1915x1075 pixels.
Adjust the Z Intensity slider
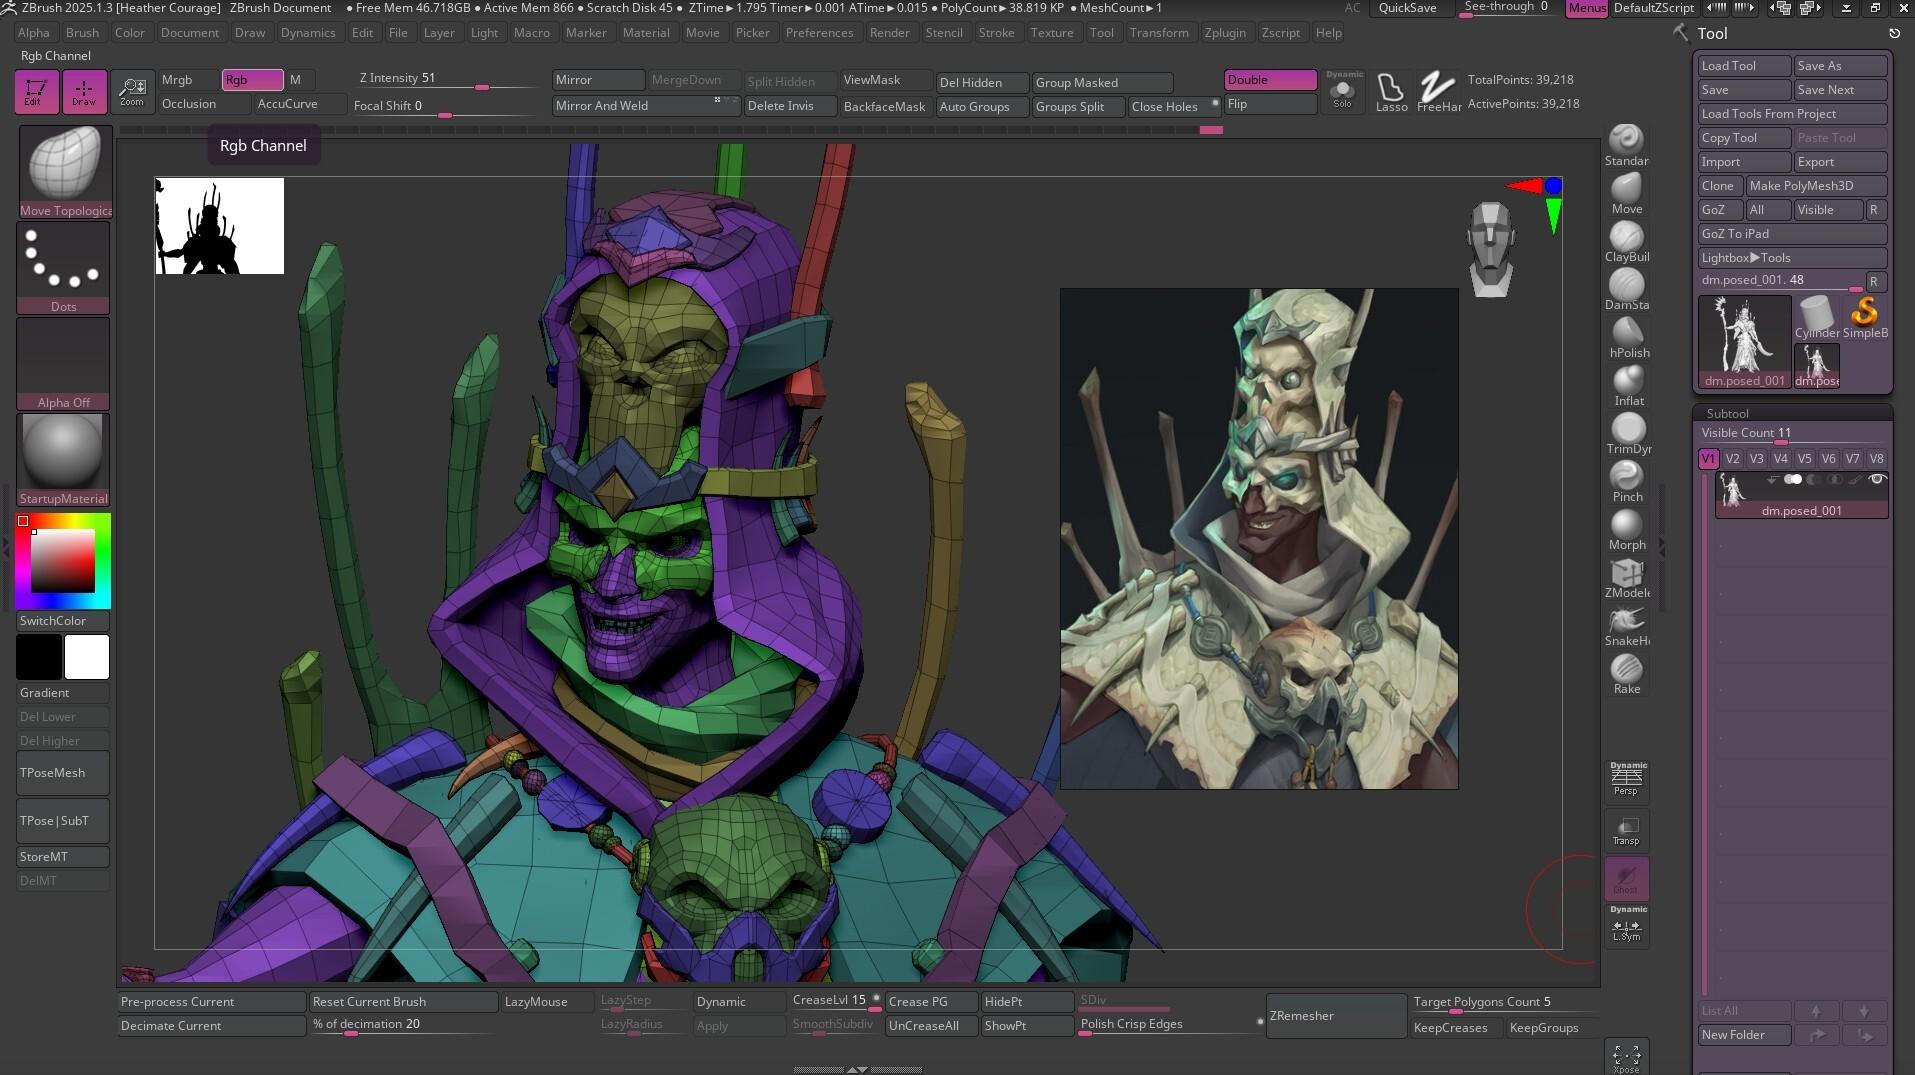pos(448,80)
